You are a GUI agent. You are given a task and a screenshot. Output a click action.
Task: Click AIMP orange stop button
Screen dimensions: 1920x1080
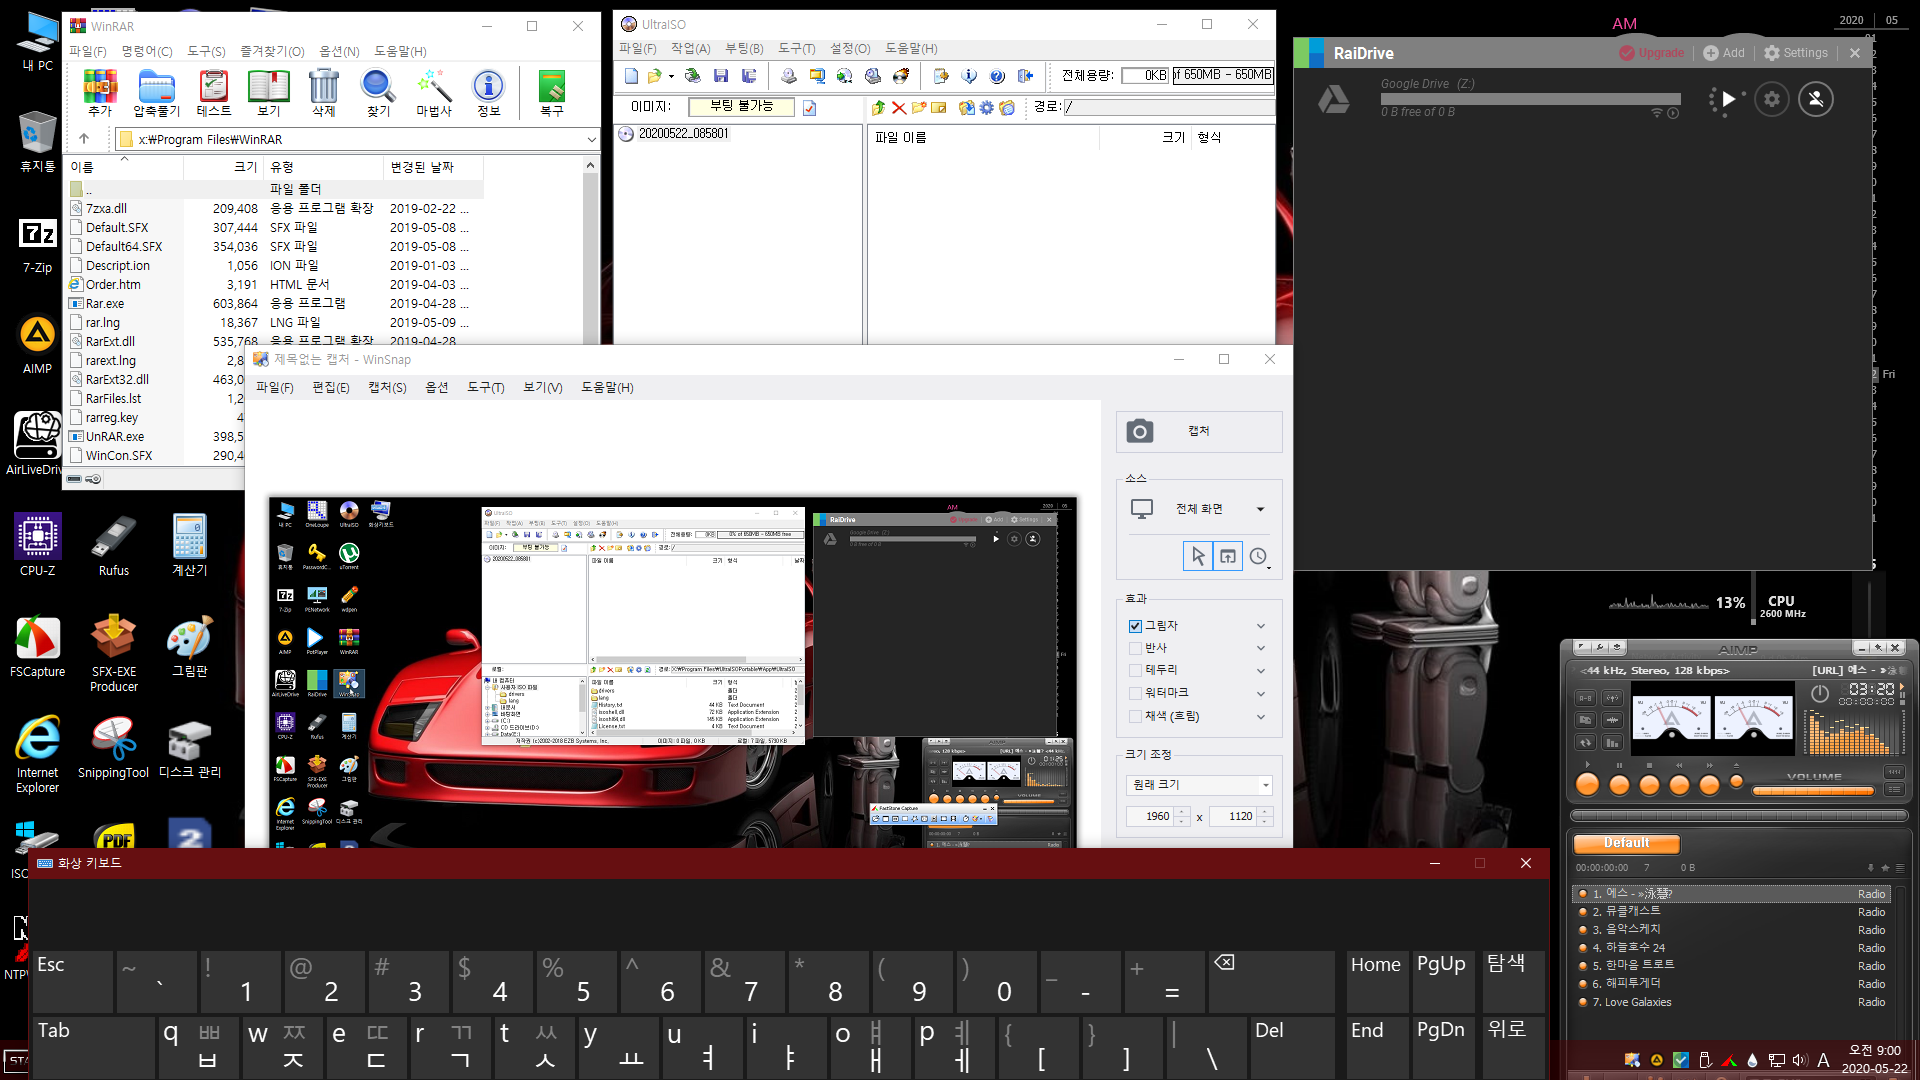click(1649, 784)
